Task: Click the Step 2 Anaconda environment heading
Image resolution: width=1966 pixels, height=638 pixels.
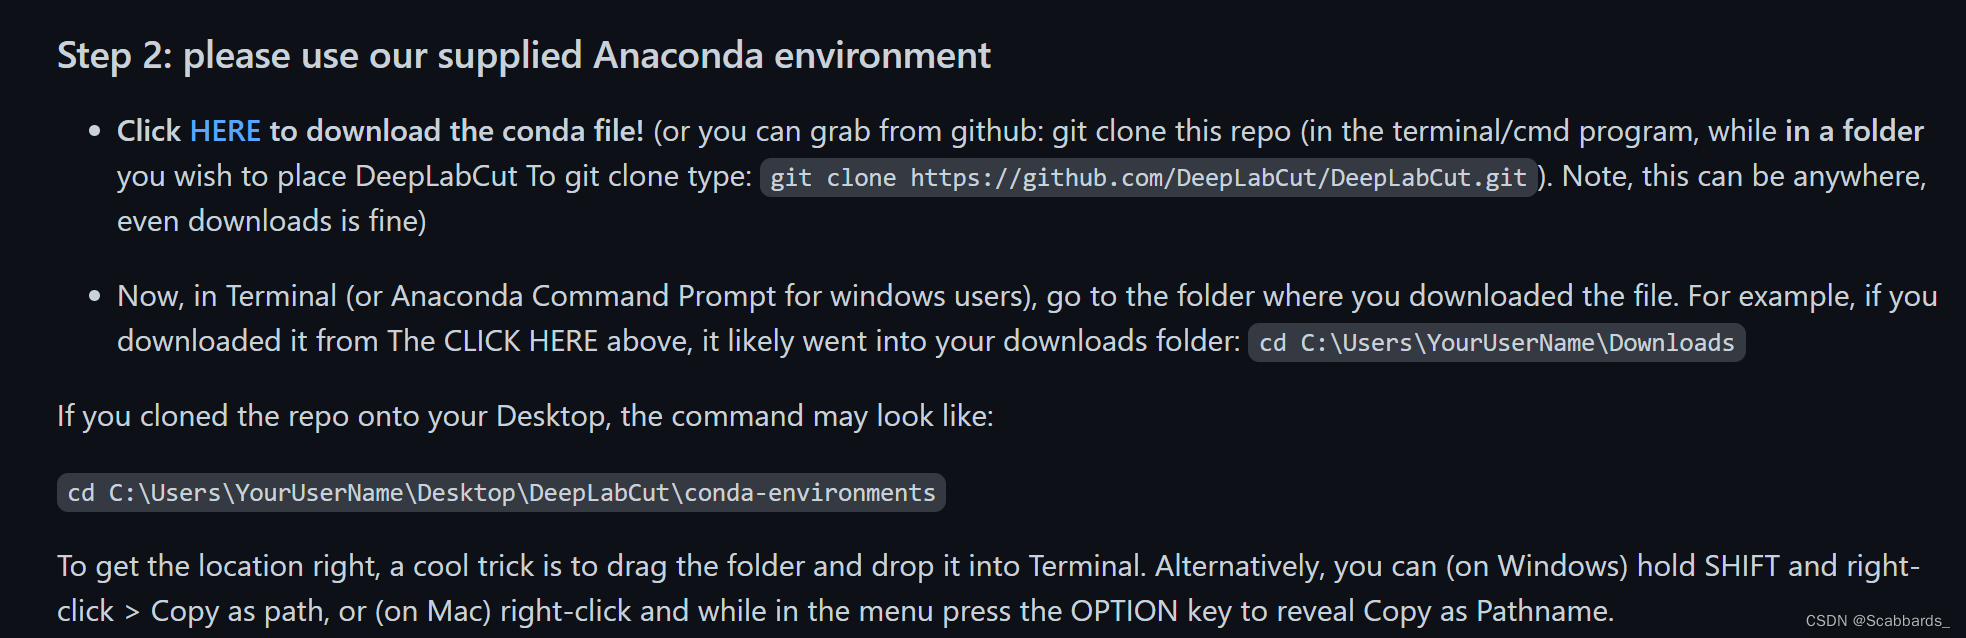Action: tap(524, 55)
